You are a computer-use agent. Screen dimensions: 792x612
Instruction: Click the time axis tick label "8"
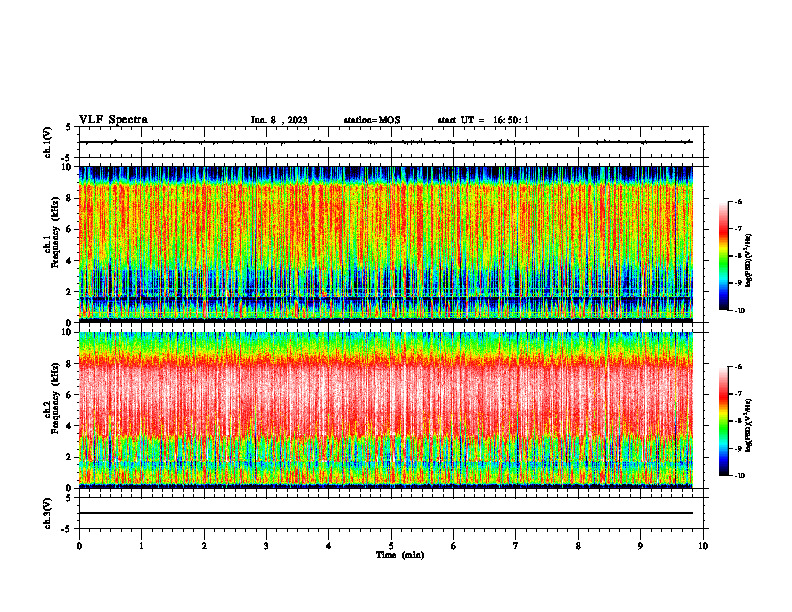578,546
